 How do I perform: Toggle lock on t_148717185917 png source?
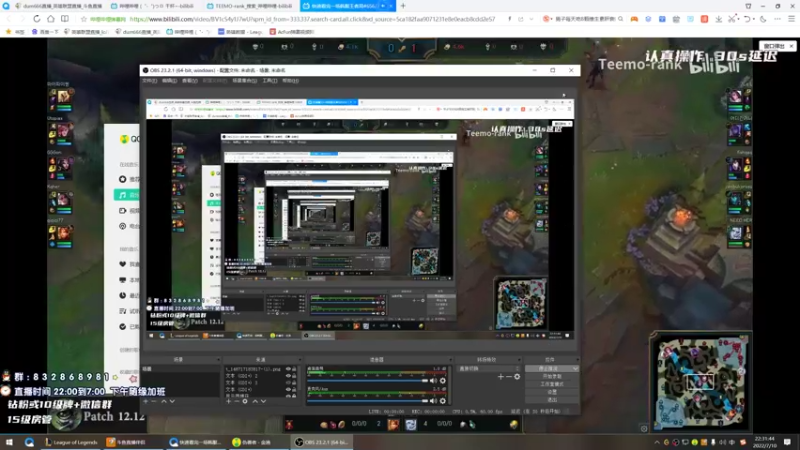pos(294,368)
